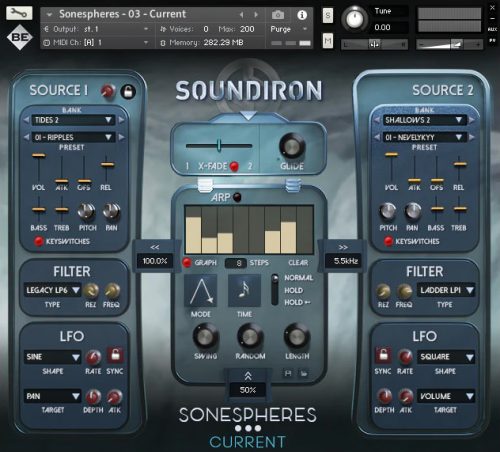This screenshot has width=500, height=452.
Task: Mute the instrument with M button
Action: [x=328, y=41]
